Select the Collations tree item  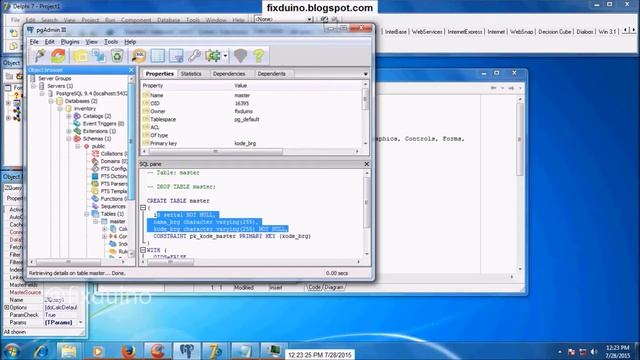114,154
